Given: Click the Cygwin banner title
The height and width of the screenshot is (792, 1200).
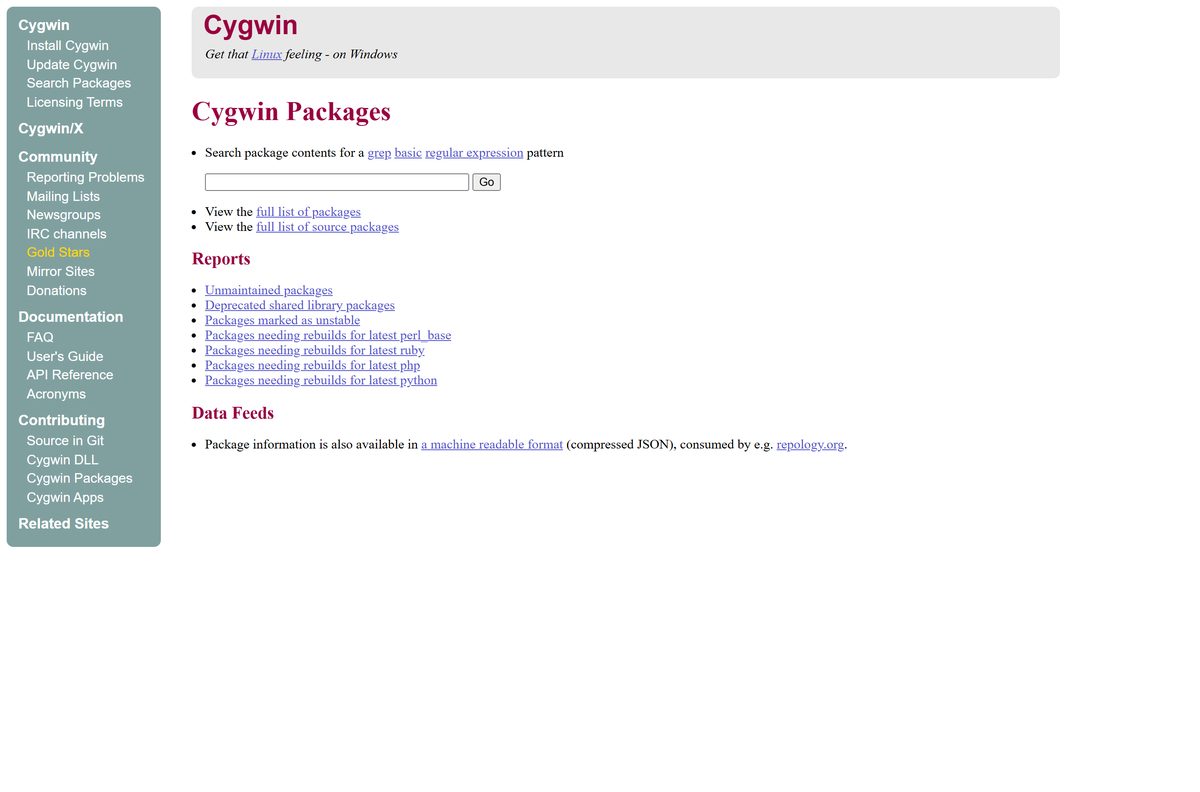Looking at the screenshot, I should click(250, 26).
